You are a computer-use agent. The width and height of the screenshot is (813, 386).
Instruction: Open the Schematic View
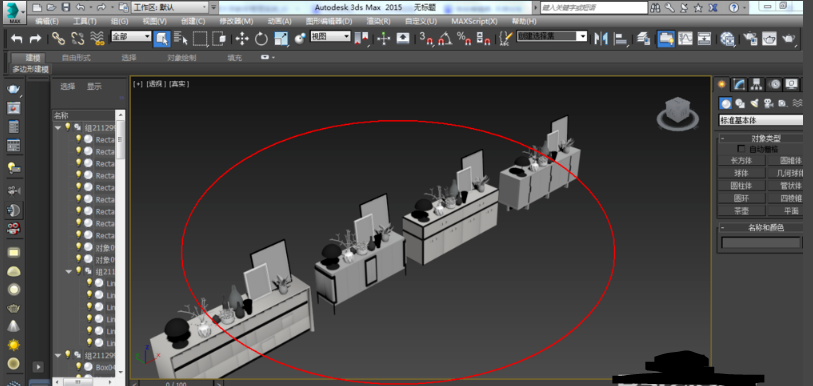pyautogui.click(x=704, y=38)
